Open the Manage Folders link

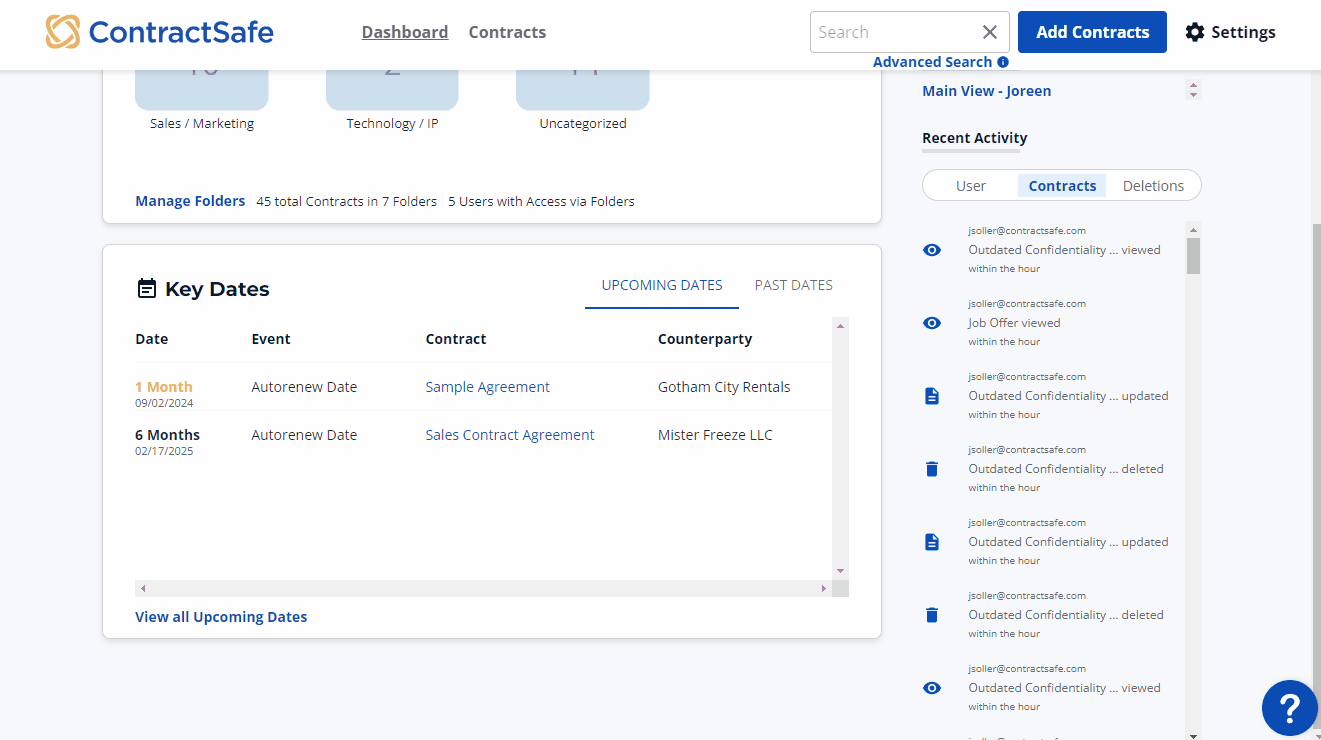pos(190,201)
